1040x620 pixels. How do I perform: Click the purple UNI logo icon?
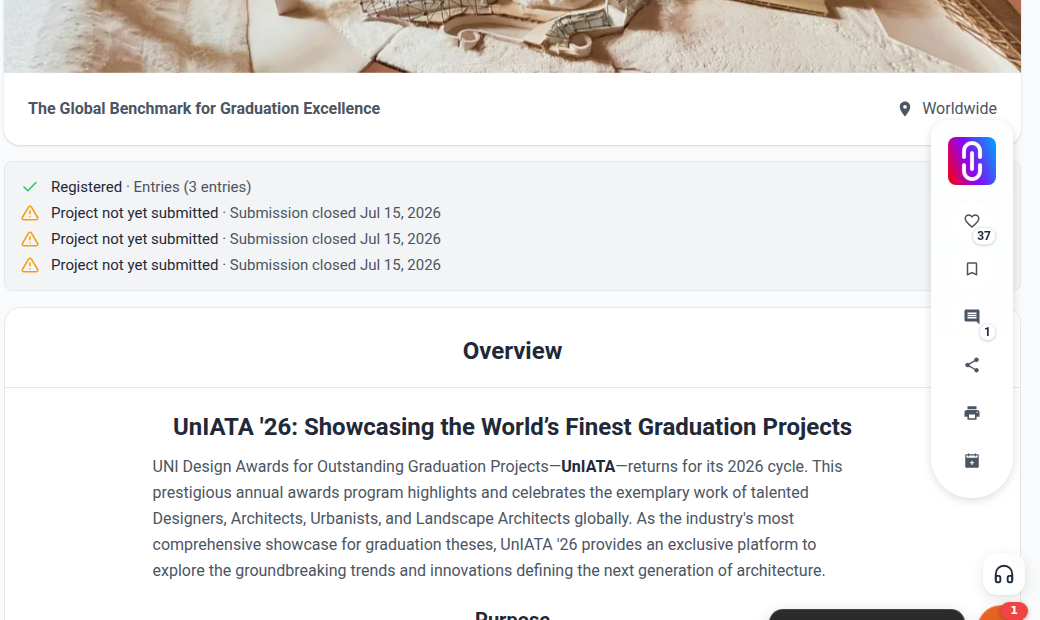[x=971, y=161]
